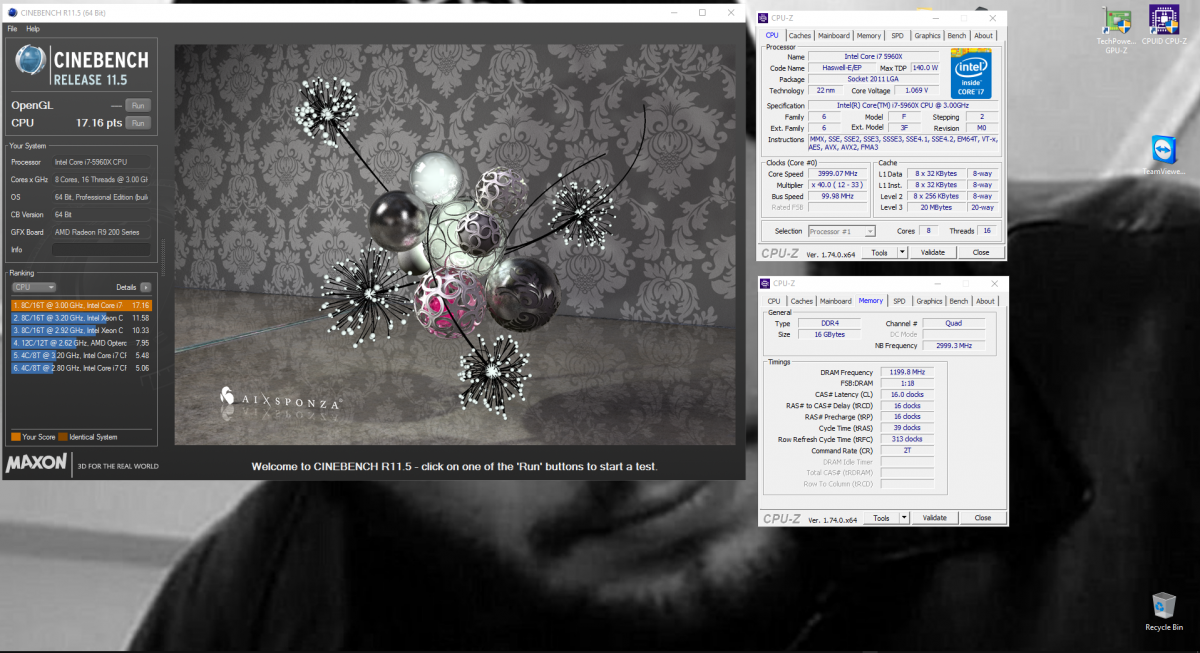
Task: Click the Info field in Your System
Action: pyautogui.click(x=101, y=250)
